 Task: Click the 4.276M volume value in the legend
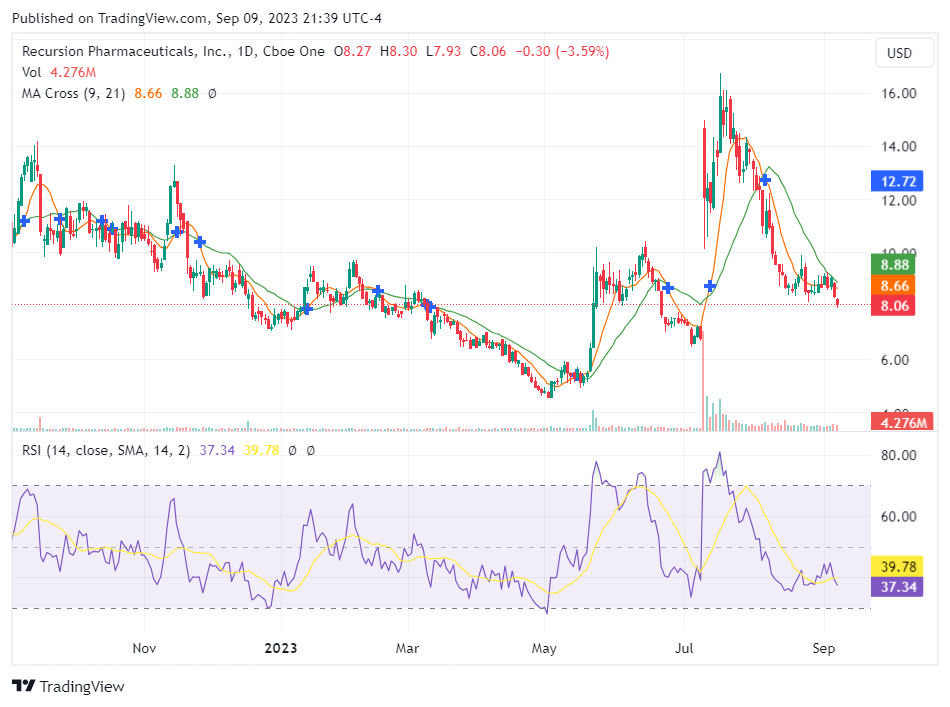[x=73, y=73]
